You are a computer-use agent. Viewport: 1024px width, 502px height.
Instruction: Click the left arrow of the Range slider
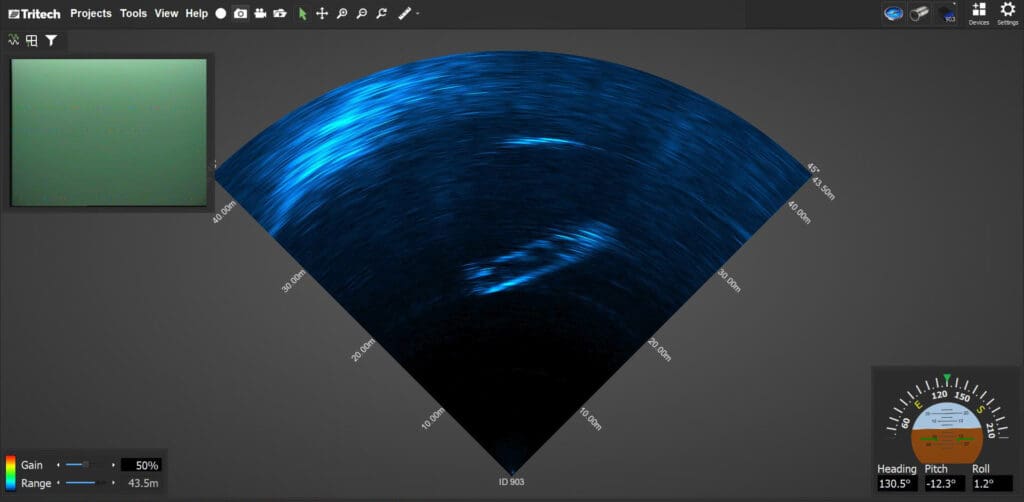58,483
